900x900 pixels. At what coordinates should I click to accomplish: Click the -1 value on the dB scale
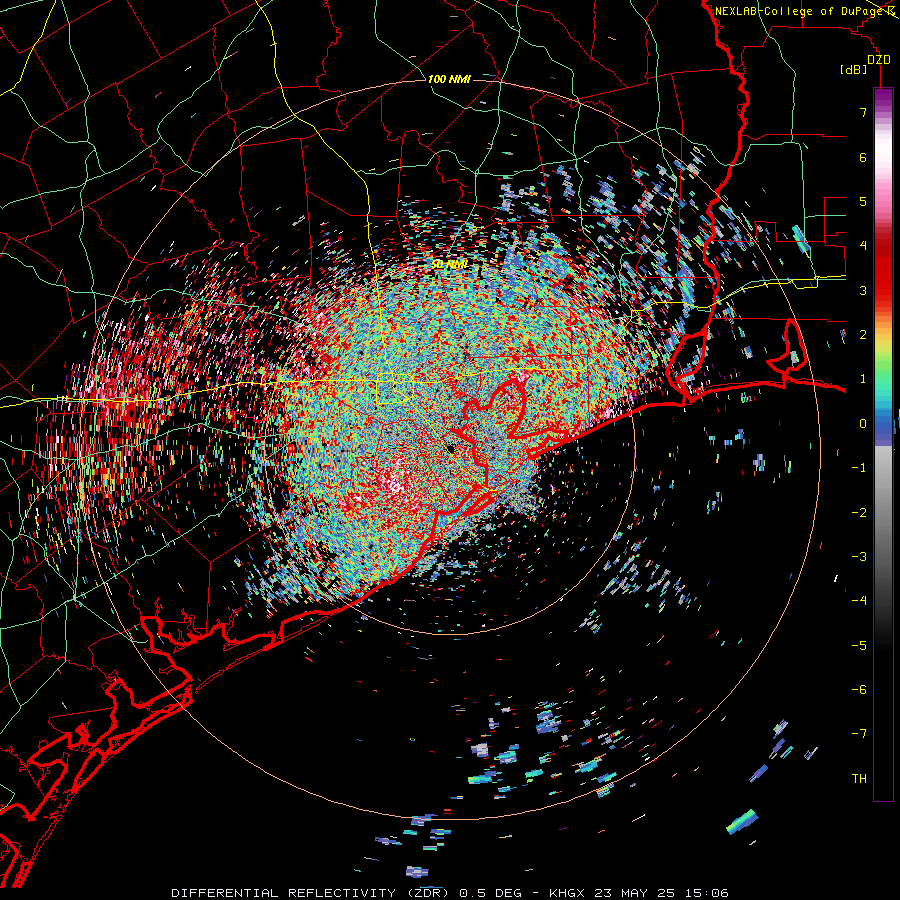[x=859, y=468]
